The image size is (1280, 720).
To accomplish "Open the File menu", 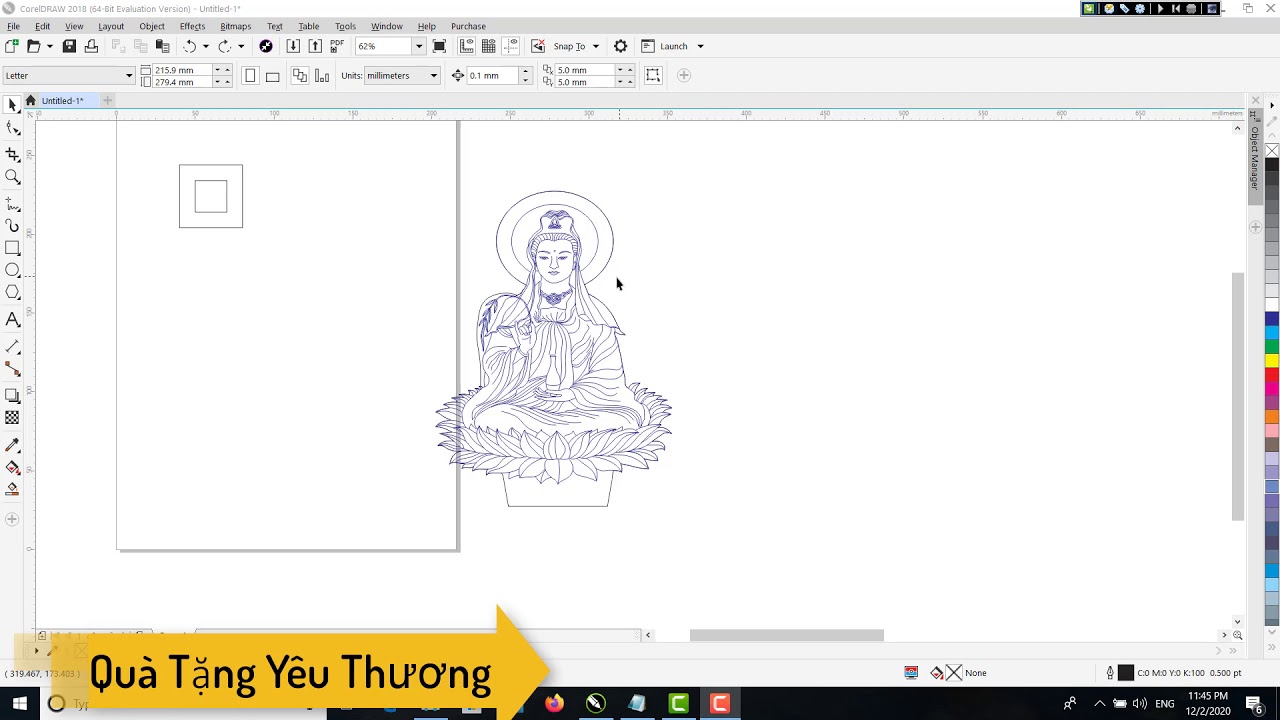I will coord(13,26).
